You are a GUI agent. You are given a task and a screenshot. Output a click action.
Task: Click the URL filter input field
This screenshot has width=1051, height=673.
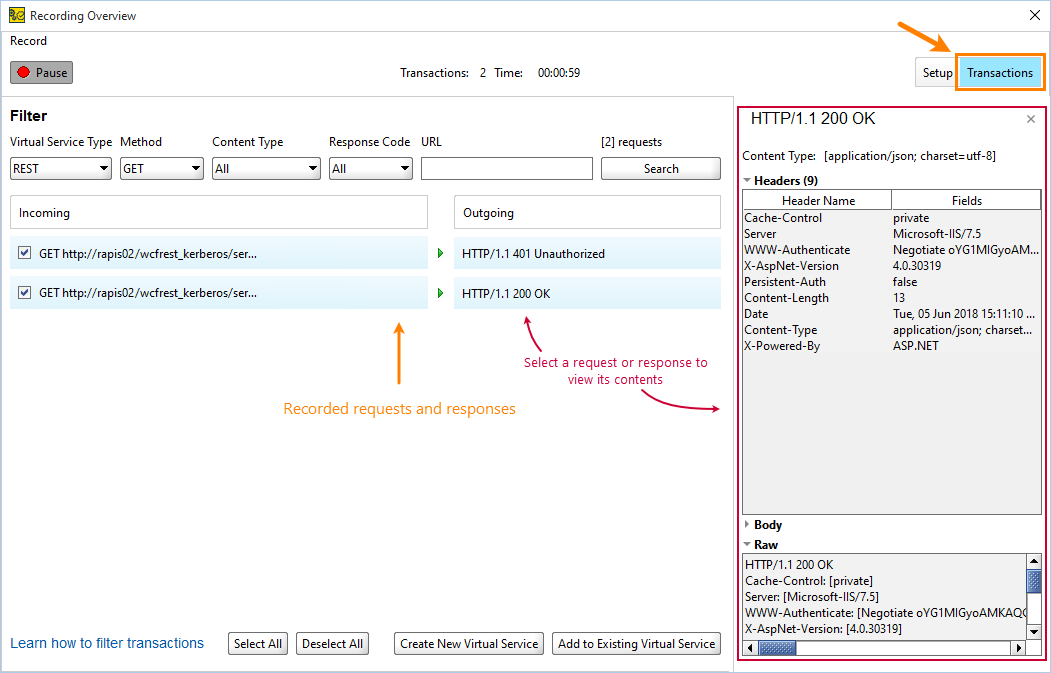506,168
